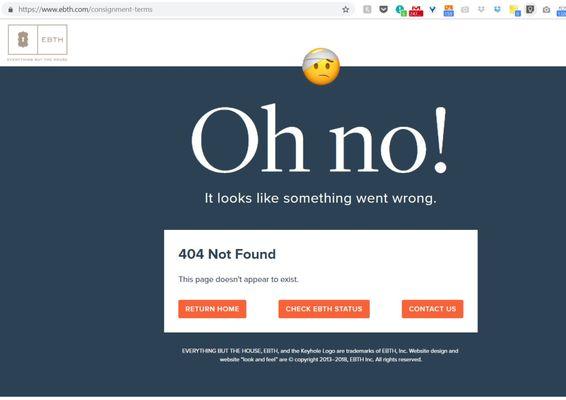566x400 pixels.
Task: Click the Contact Us button
Action: coord(432,309)
